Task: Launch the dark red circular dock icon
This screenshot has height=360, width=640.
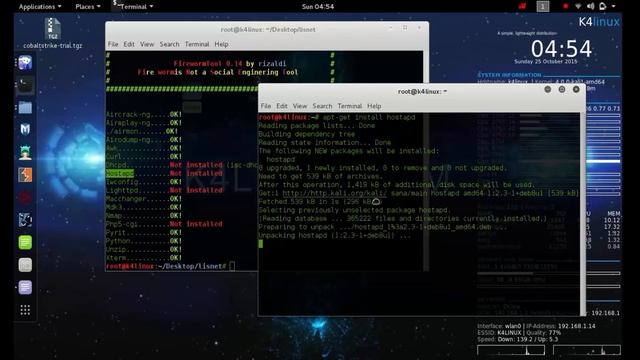Action: (25, 198)
